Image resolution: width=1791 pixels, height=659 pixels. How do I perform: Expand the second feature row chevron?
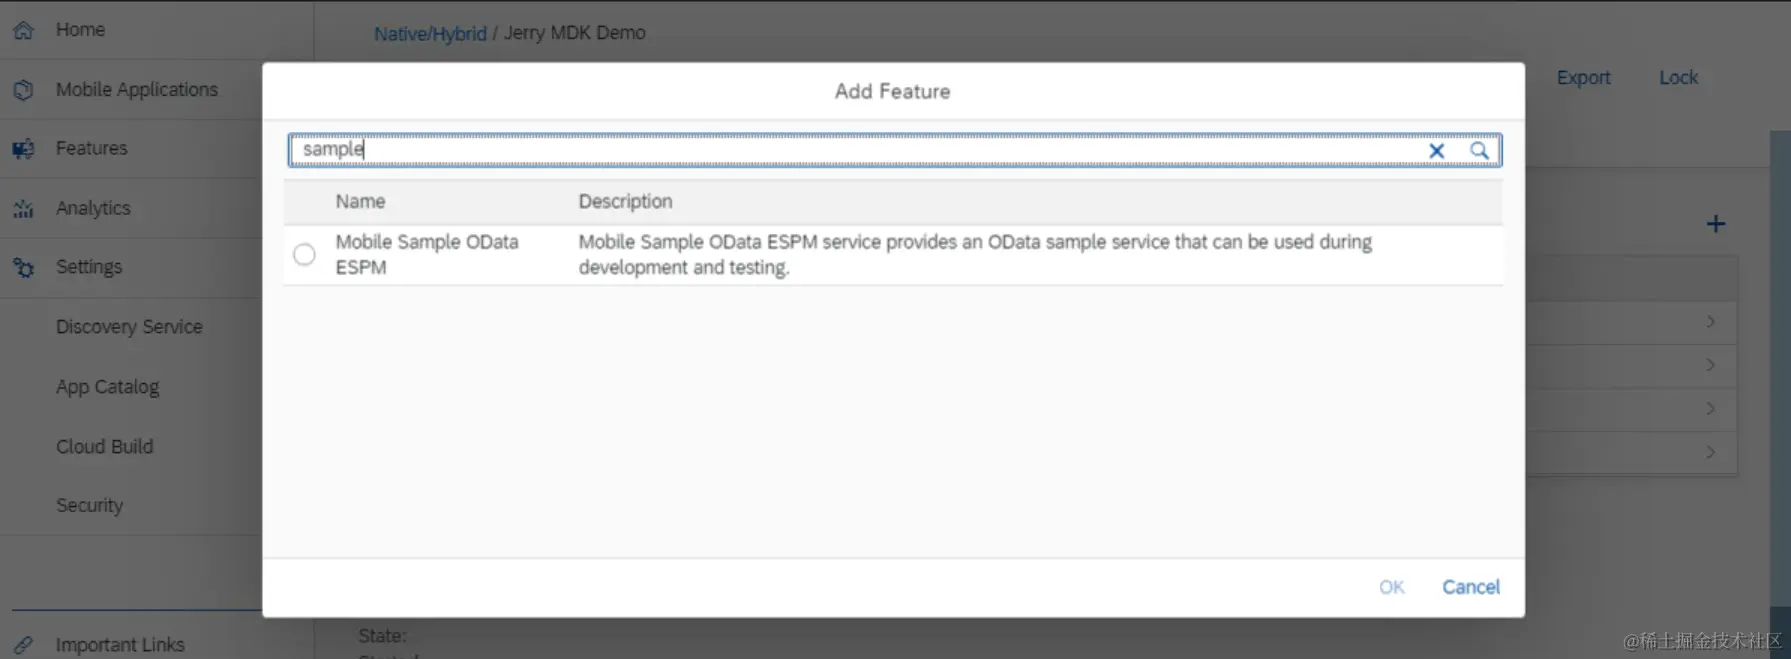[x=1711, y=365]
